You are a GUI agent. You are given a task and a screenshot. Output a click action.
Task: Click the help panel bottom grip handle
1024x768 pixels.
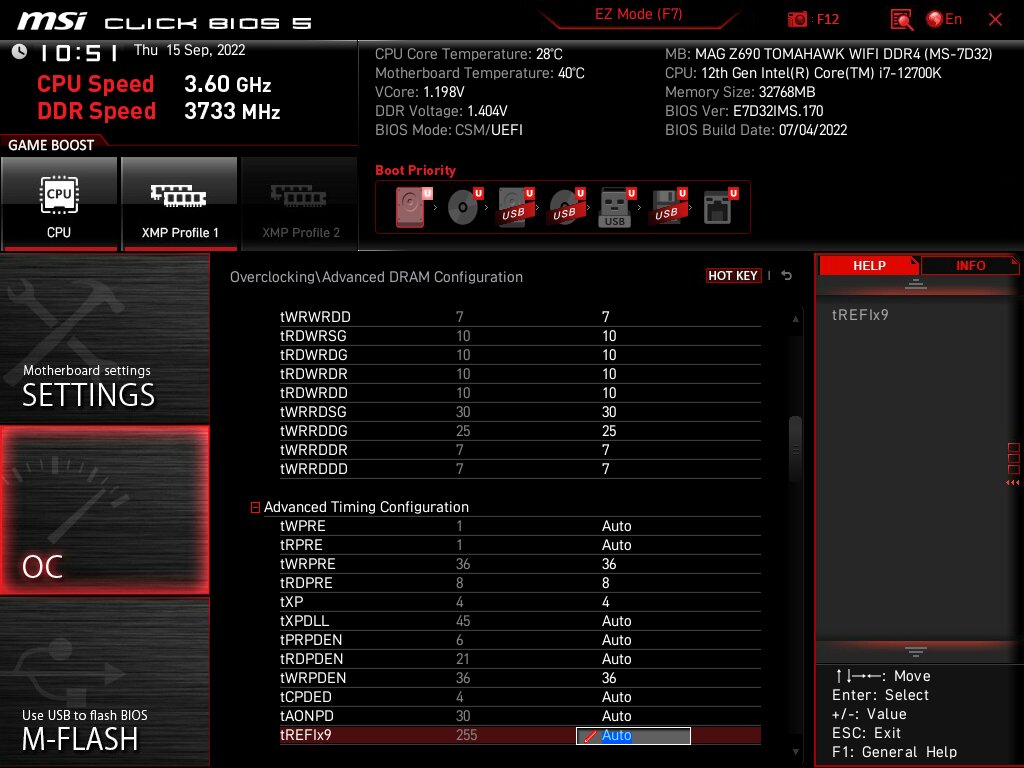coord(916,651)
